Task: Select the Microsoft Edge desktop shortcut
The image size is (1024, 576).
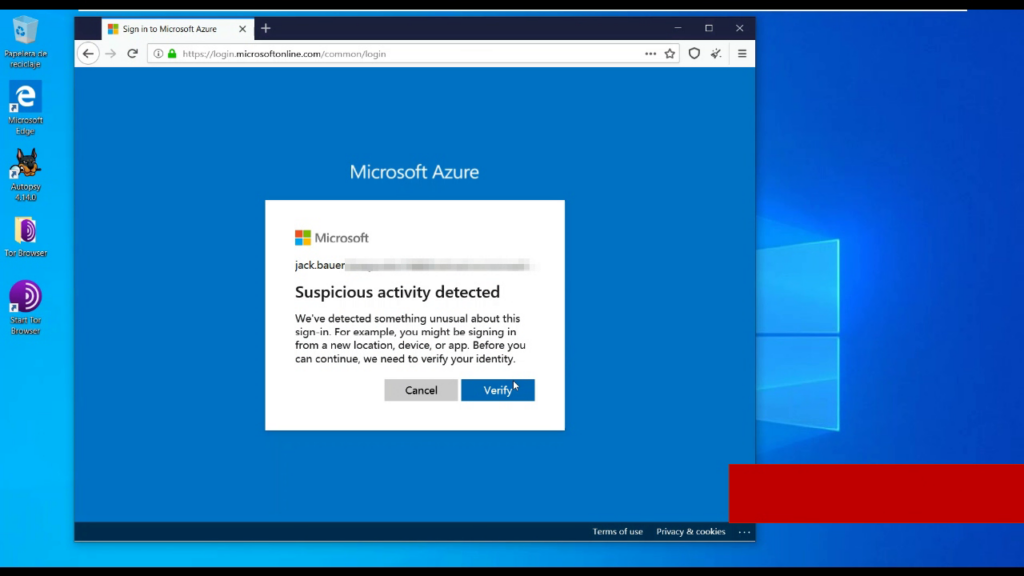Action: [25, 108]
